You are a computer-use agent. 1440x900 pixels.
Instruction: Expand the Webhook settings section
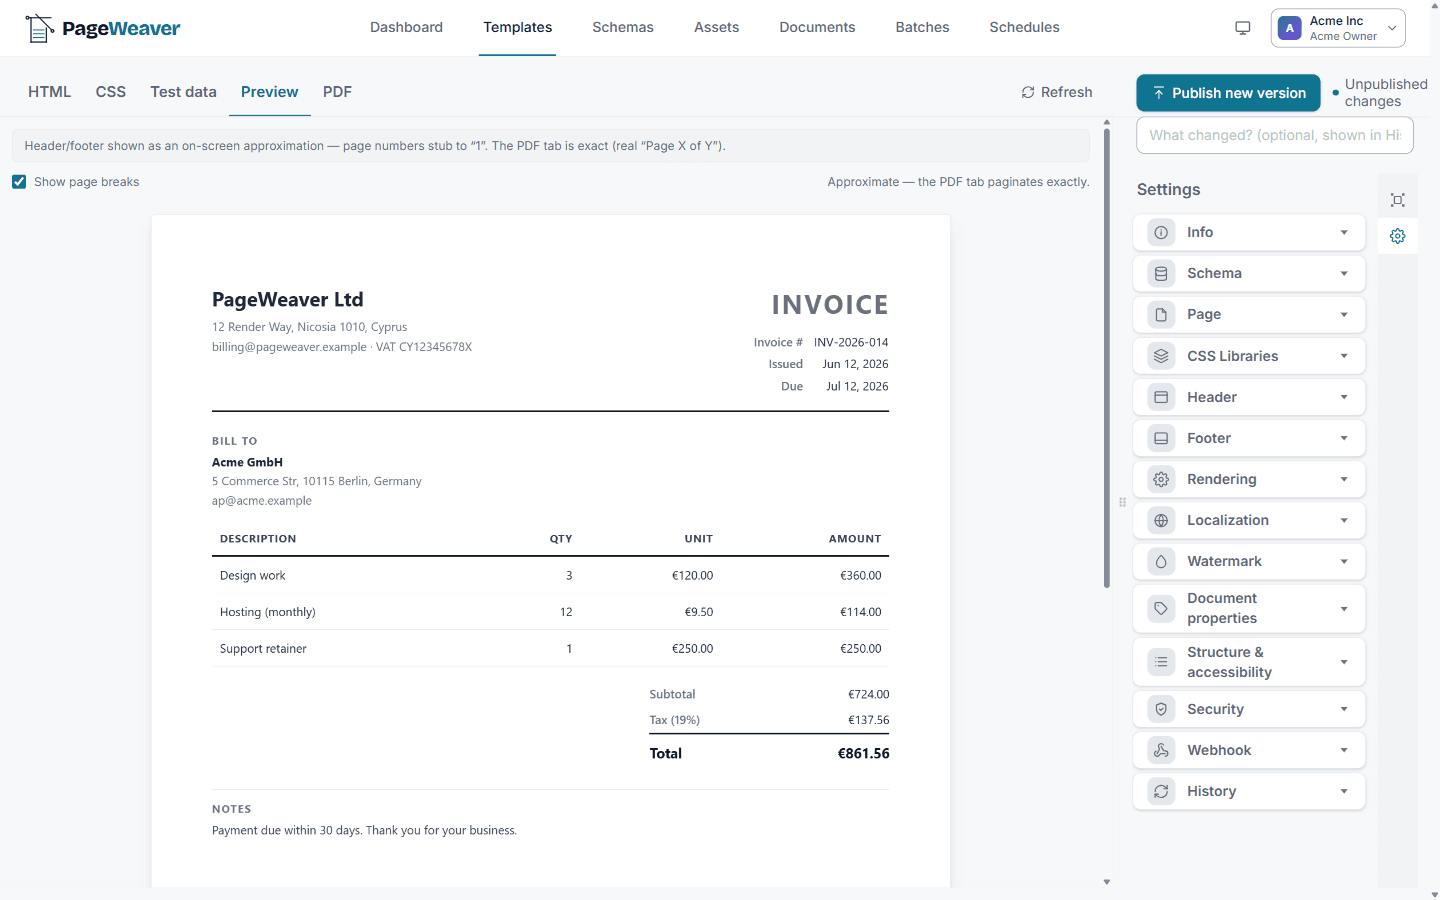click(x=1249, y=750)
